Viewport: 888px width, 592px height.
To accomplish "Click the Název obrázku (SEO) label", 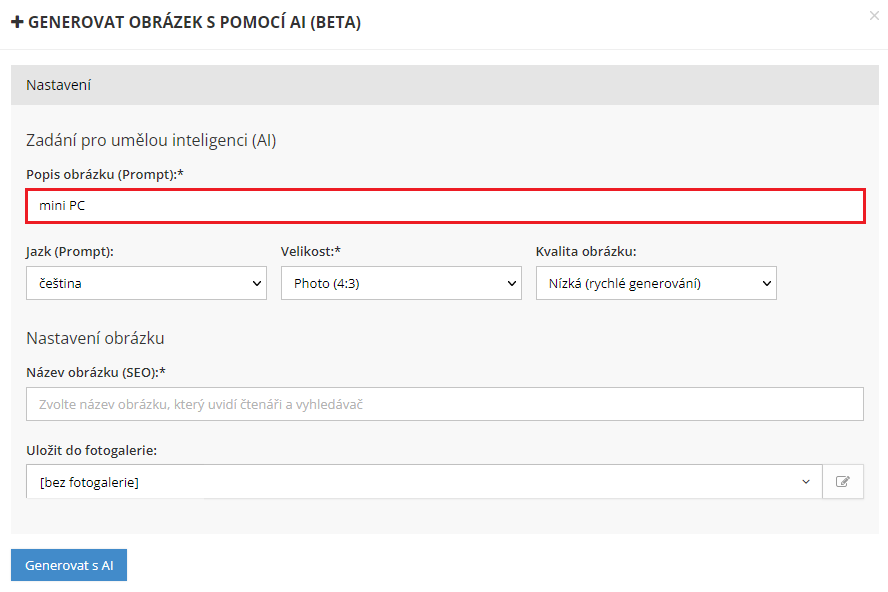I will [96, 372].
